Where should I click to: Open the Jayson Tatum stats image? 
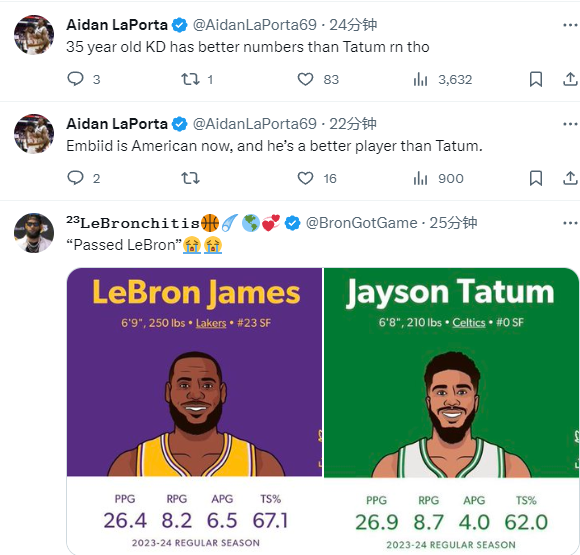pyautogui.click(x=451, y=411)
